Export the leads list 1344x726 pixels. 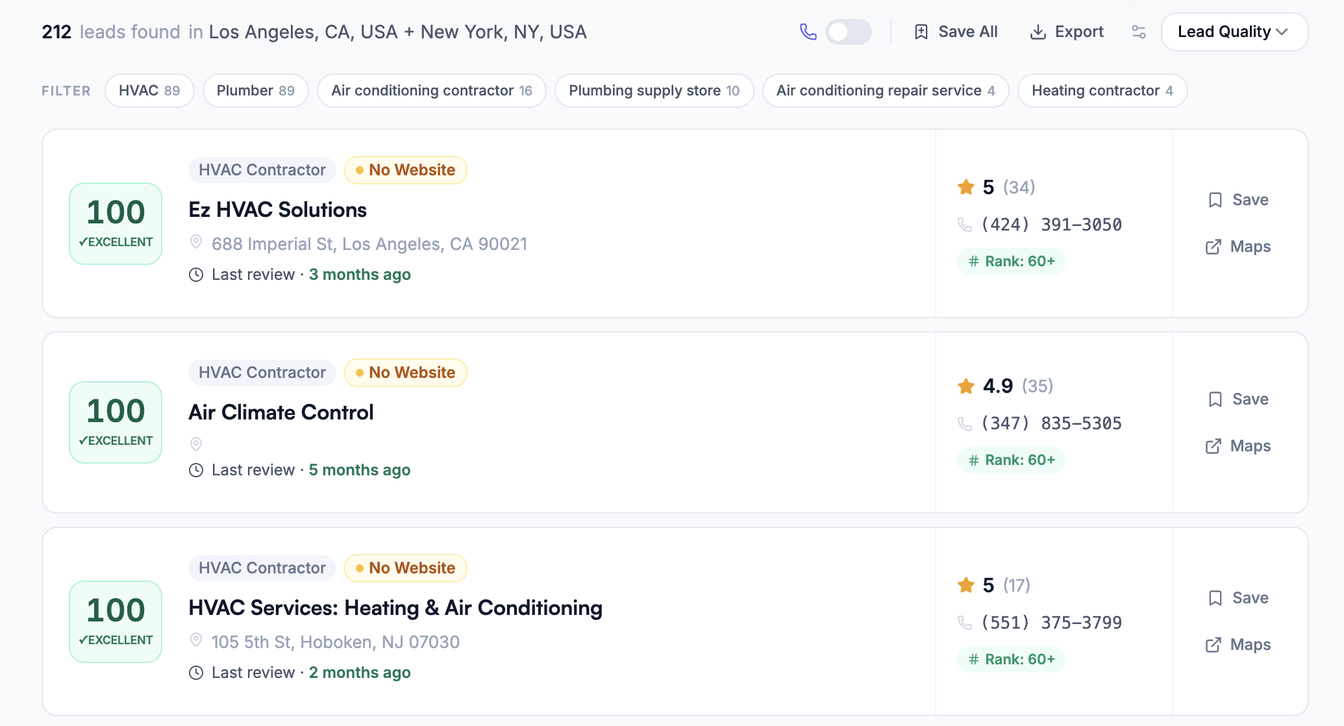click(x=1067, y=32)
